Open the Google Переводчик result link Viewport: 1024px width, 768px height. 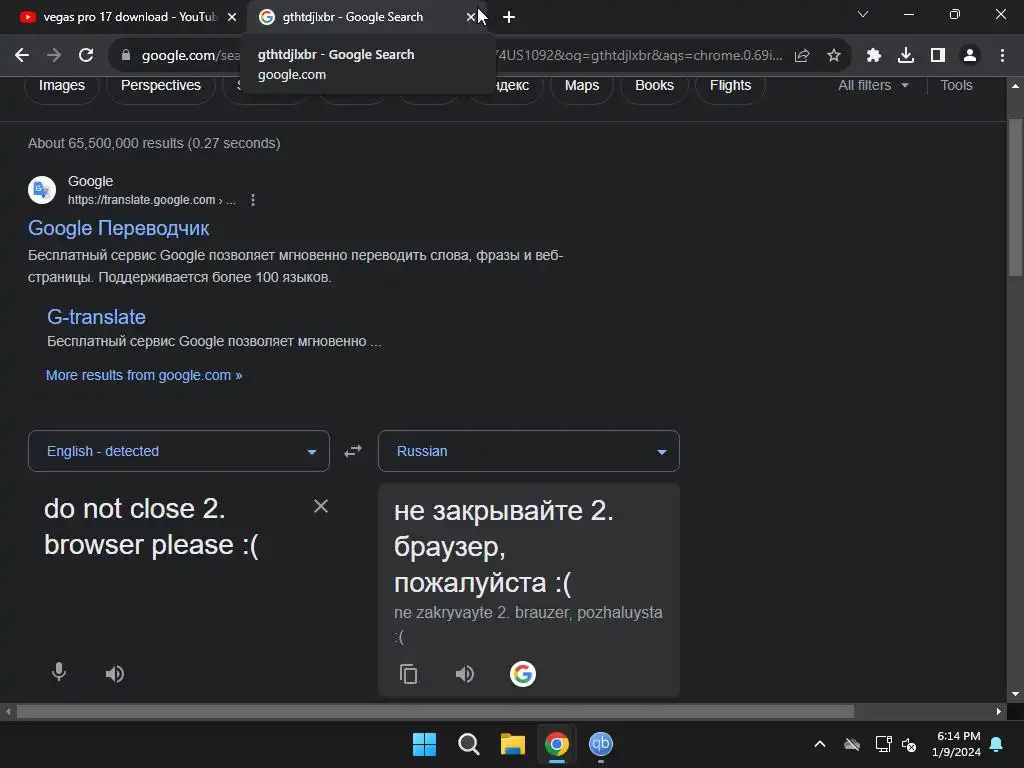[x=118, y=228]
